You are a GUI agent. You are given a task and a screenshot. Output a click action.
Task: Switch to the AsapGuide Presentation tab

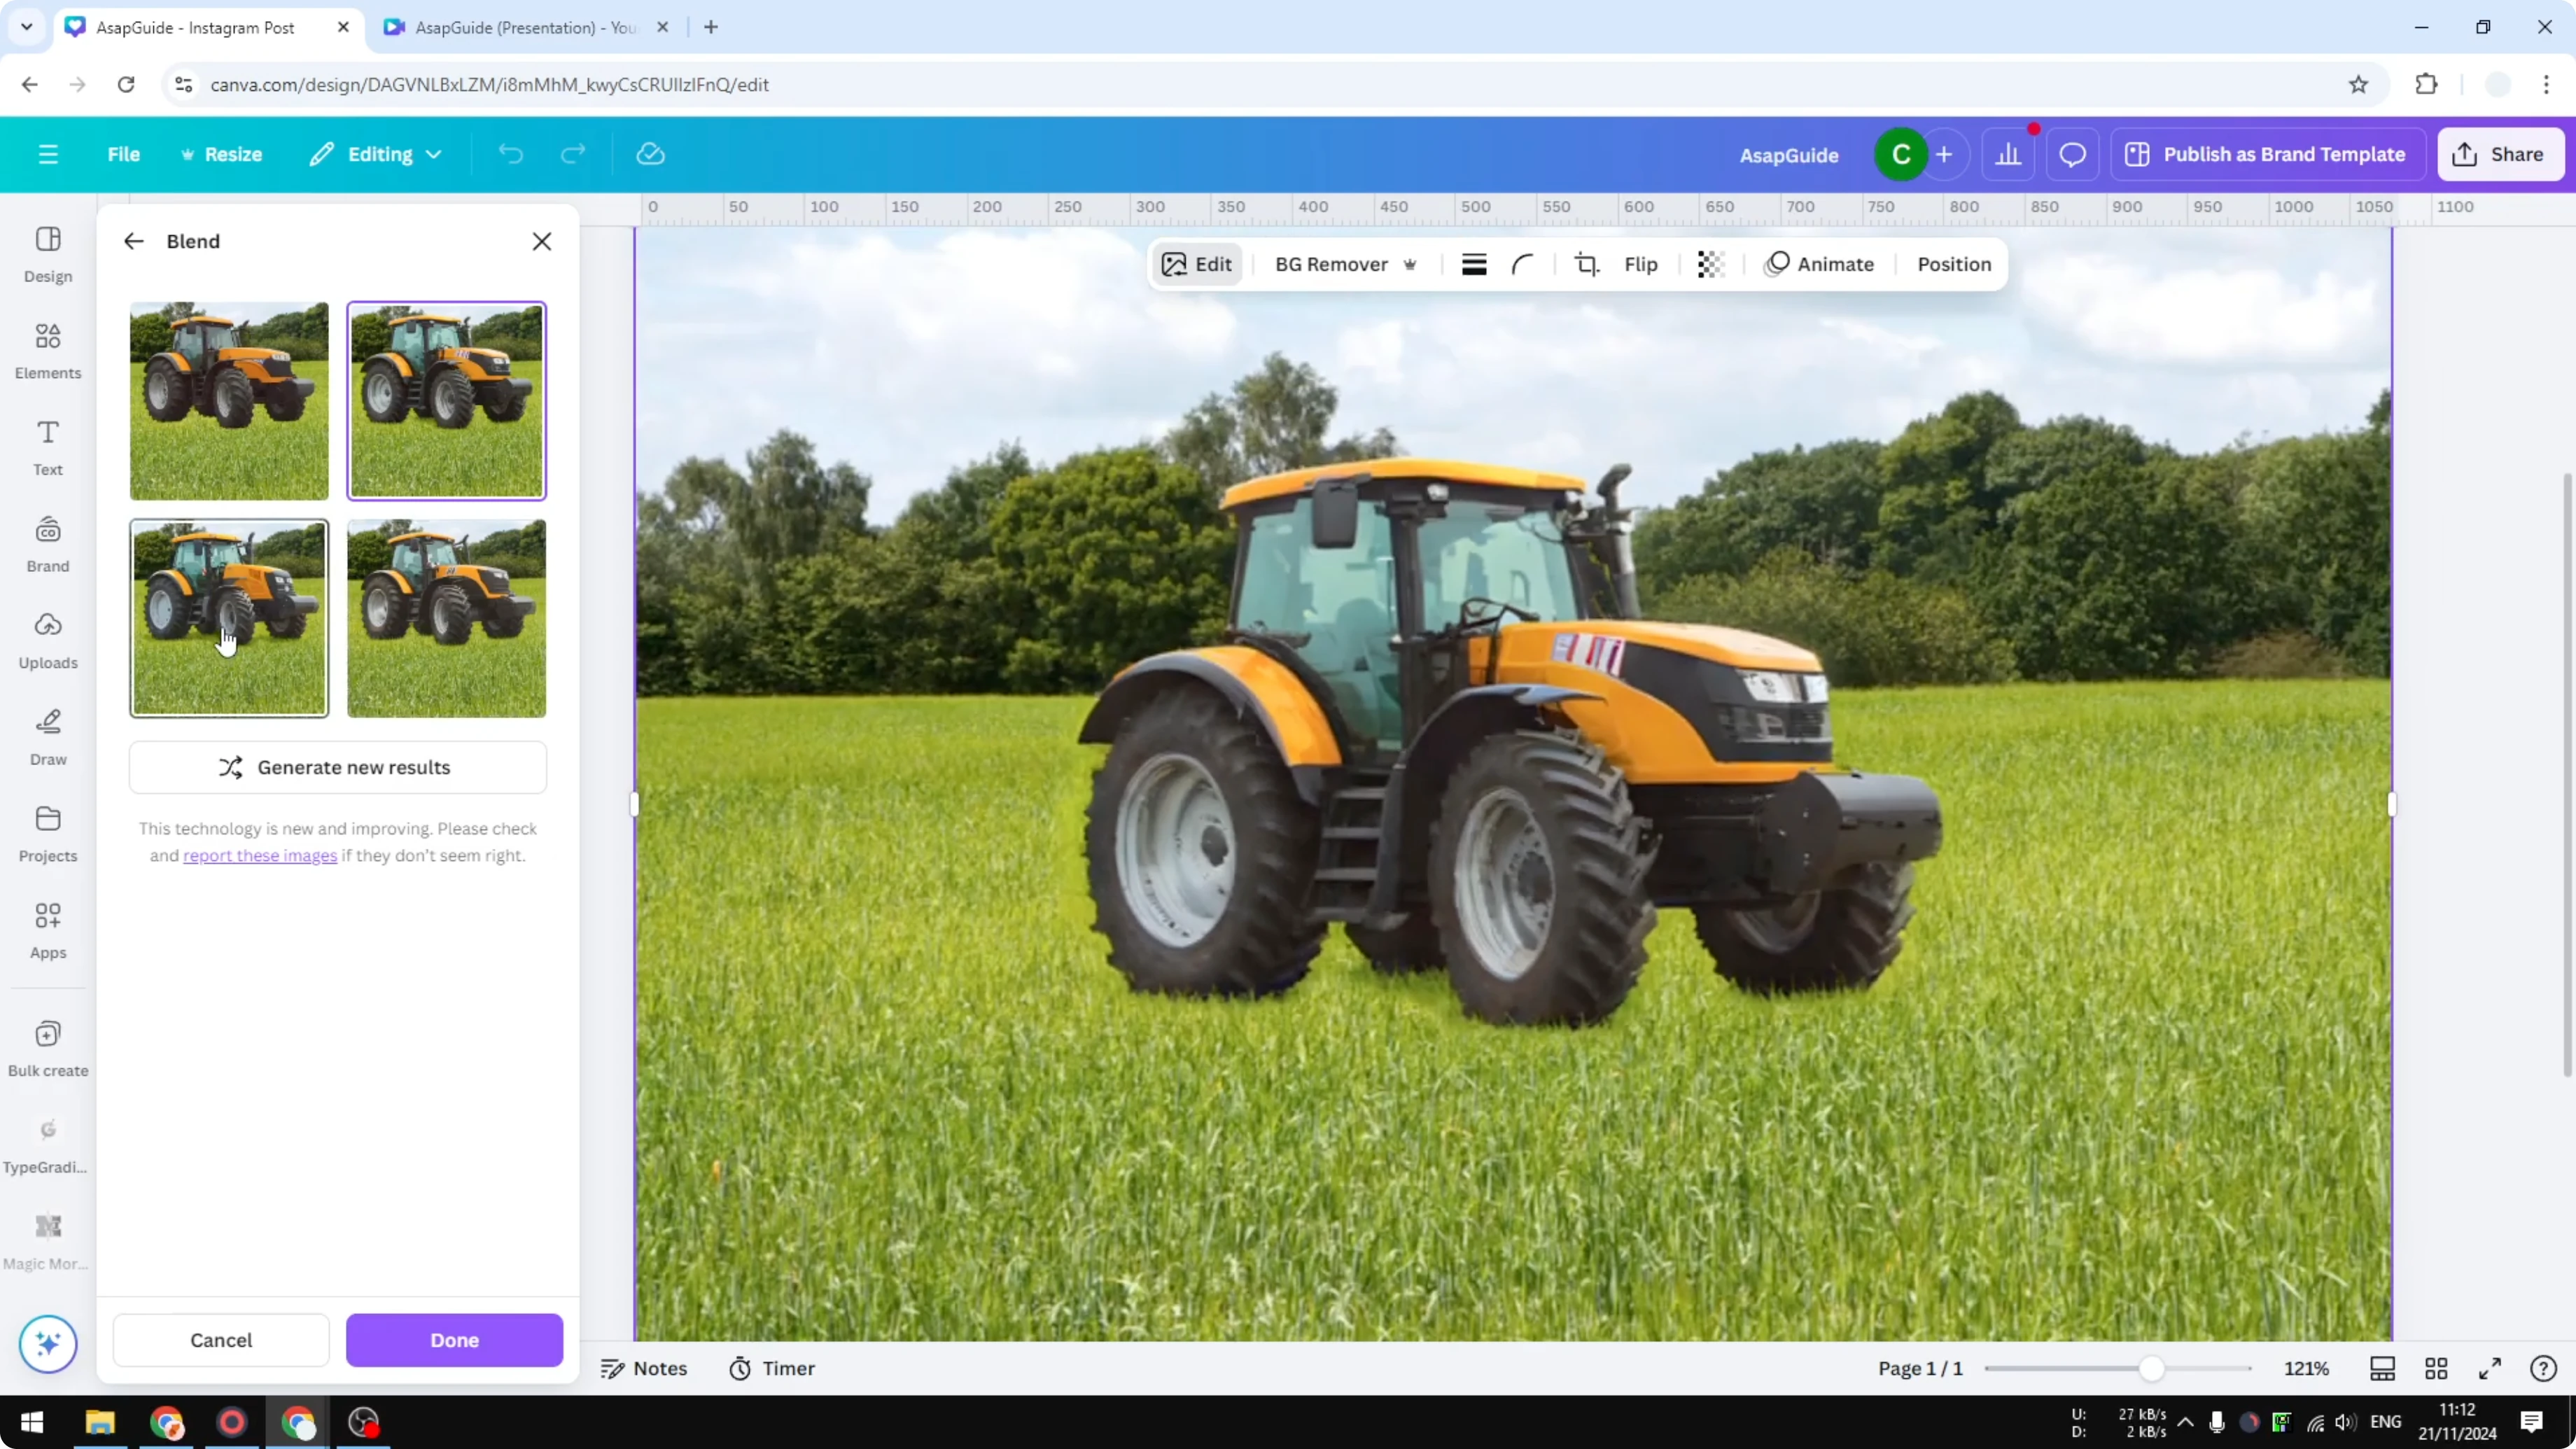coord(520,27)
